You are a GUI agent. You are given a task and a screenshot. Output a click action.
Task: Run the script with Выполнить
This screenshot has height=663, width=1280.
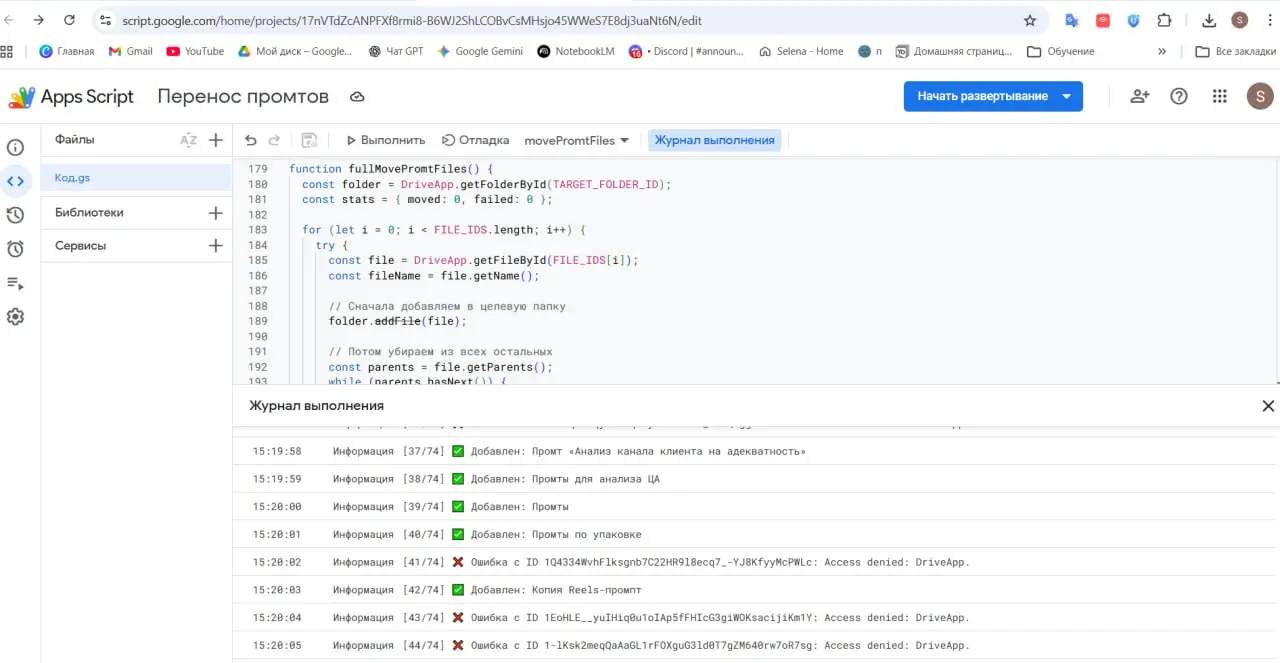[x=386, y=140]
